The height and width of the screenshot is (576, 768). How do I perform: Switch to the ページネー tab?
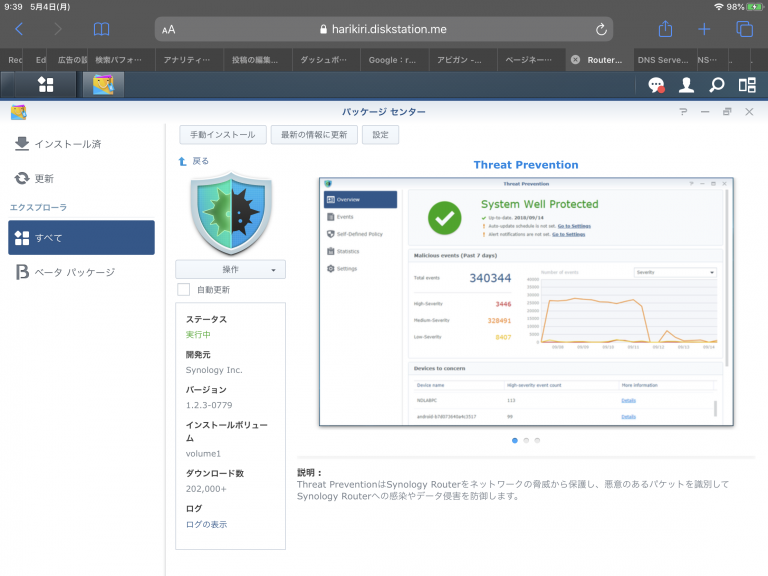[531, 60]
